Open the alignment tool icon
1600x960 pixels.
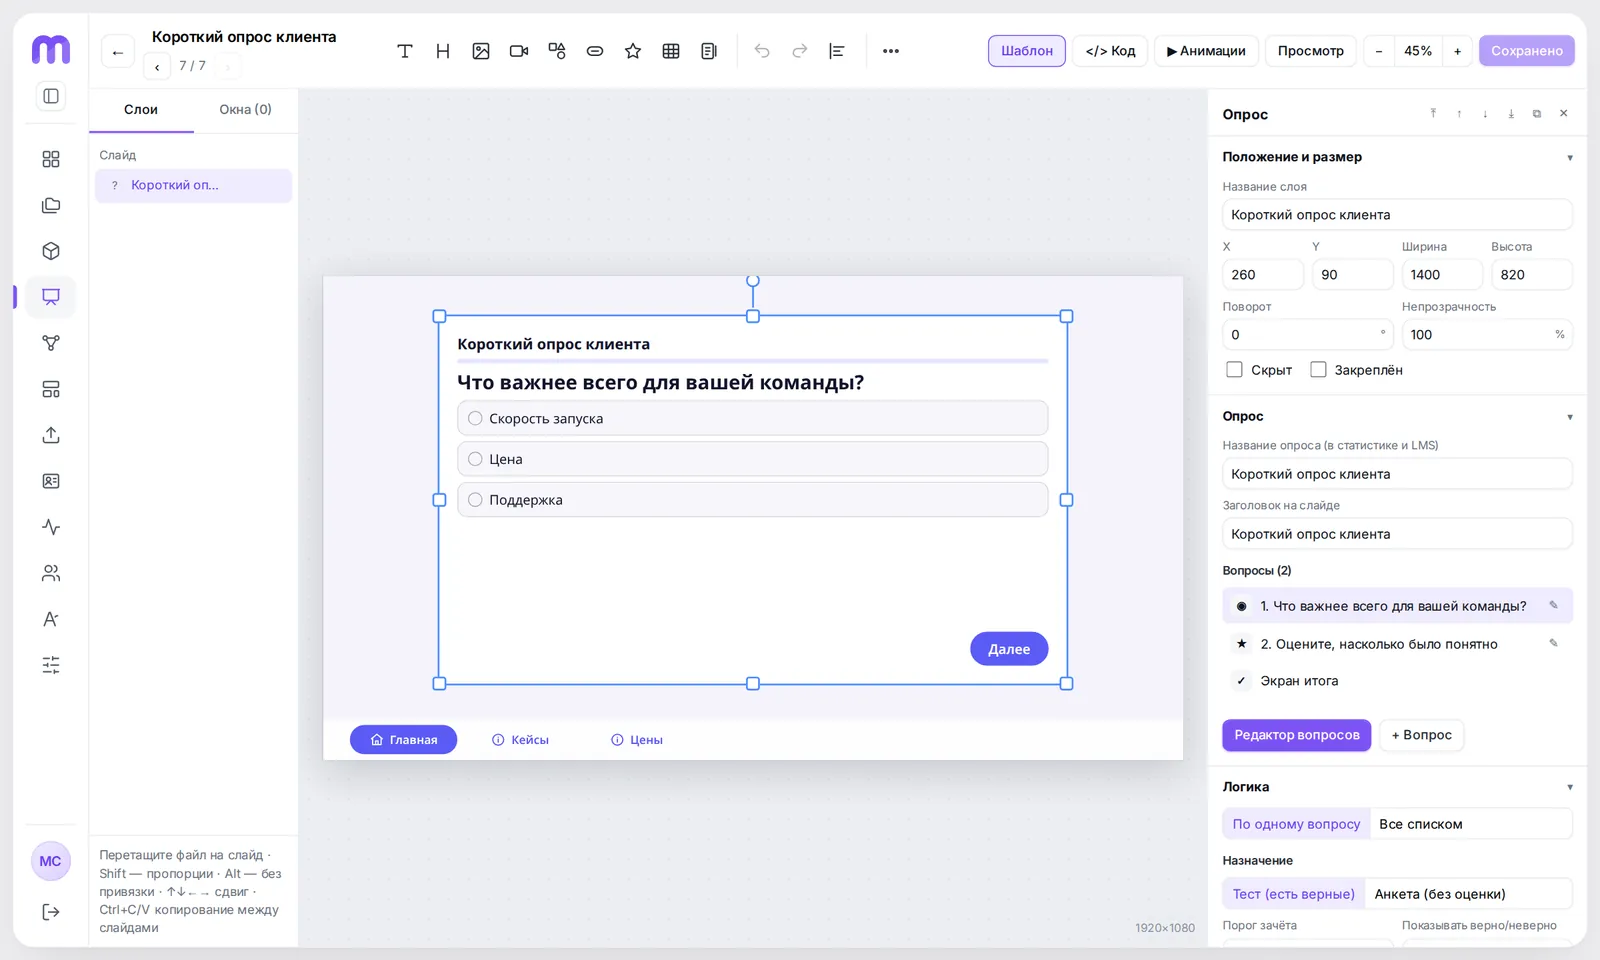click(x=838, y=51)
